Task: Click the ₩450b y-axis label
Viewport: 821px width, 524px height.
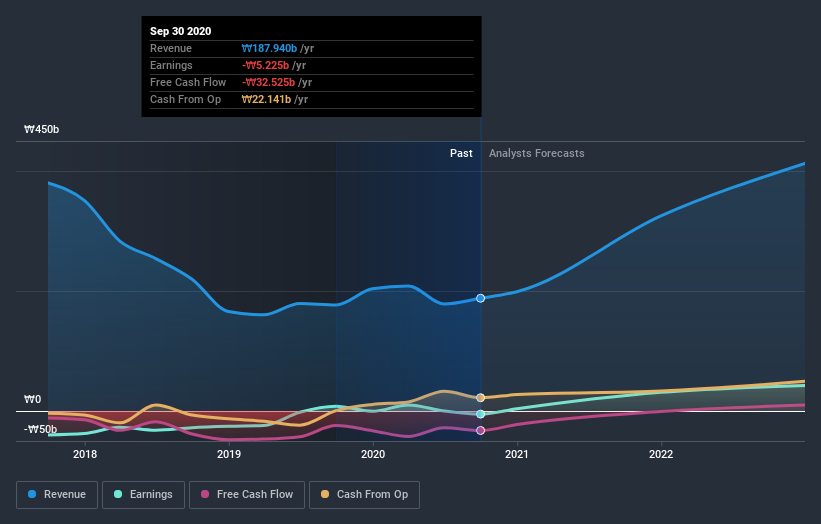Action: pyautogui.click(x=41, y=129)
